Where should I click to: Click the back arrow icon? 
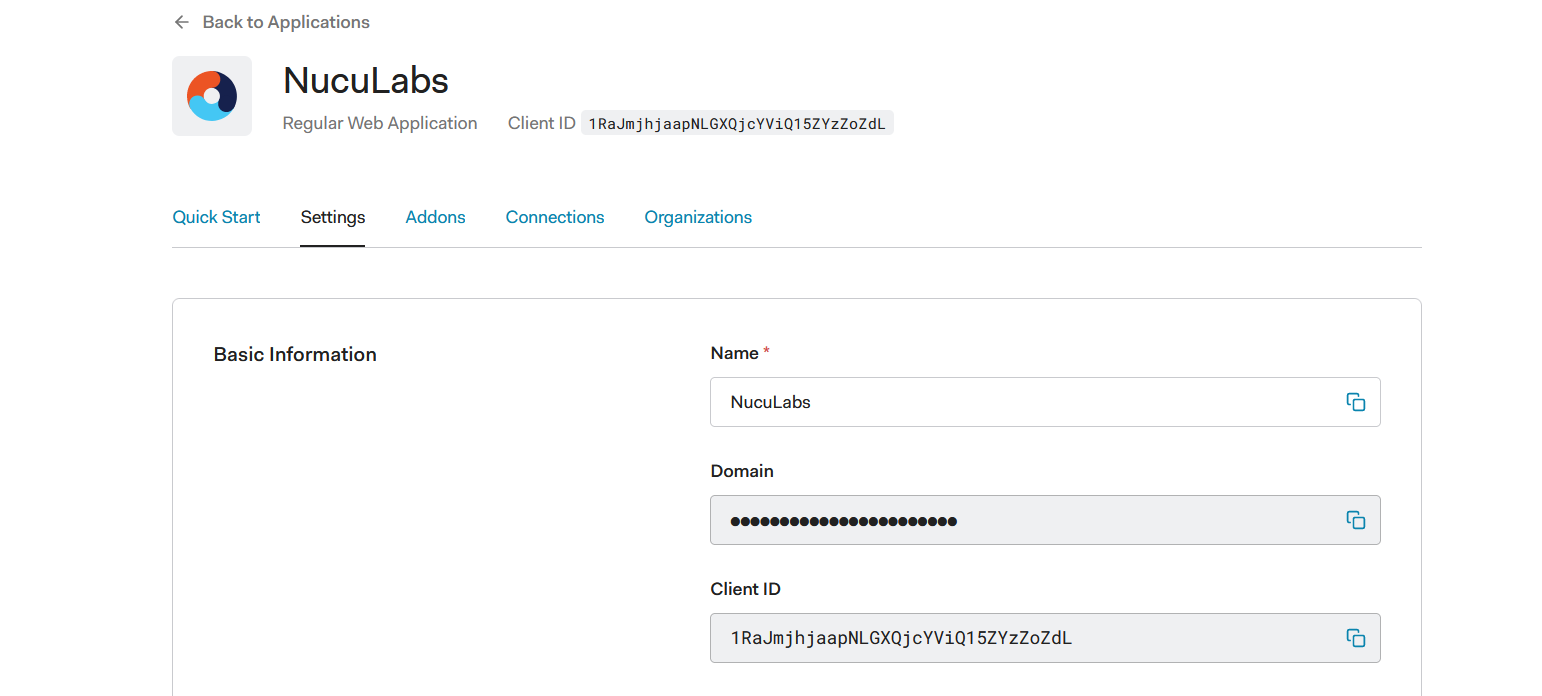point(181,22)
